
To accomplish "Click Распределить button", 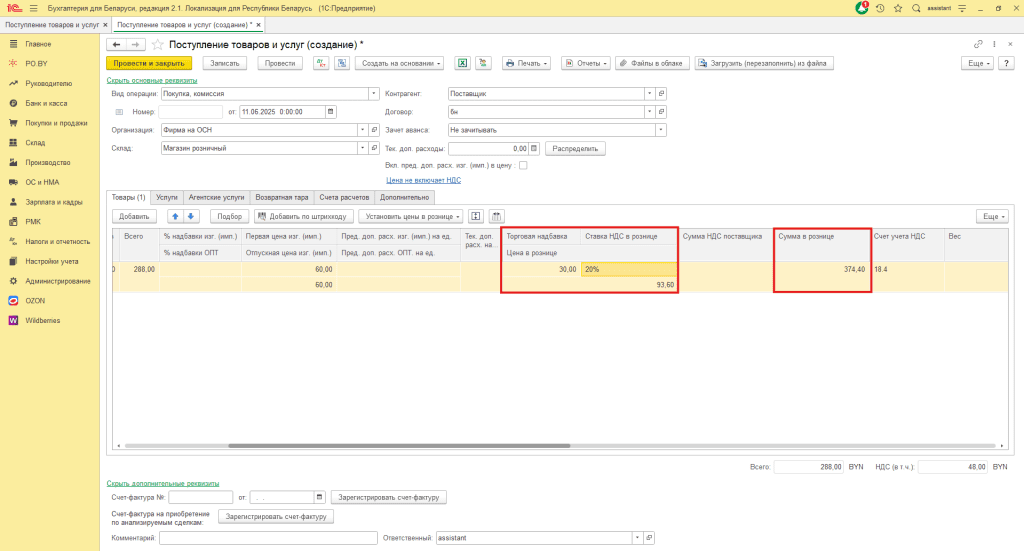I will (575, 149).
